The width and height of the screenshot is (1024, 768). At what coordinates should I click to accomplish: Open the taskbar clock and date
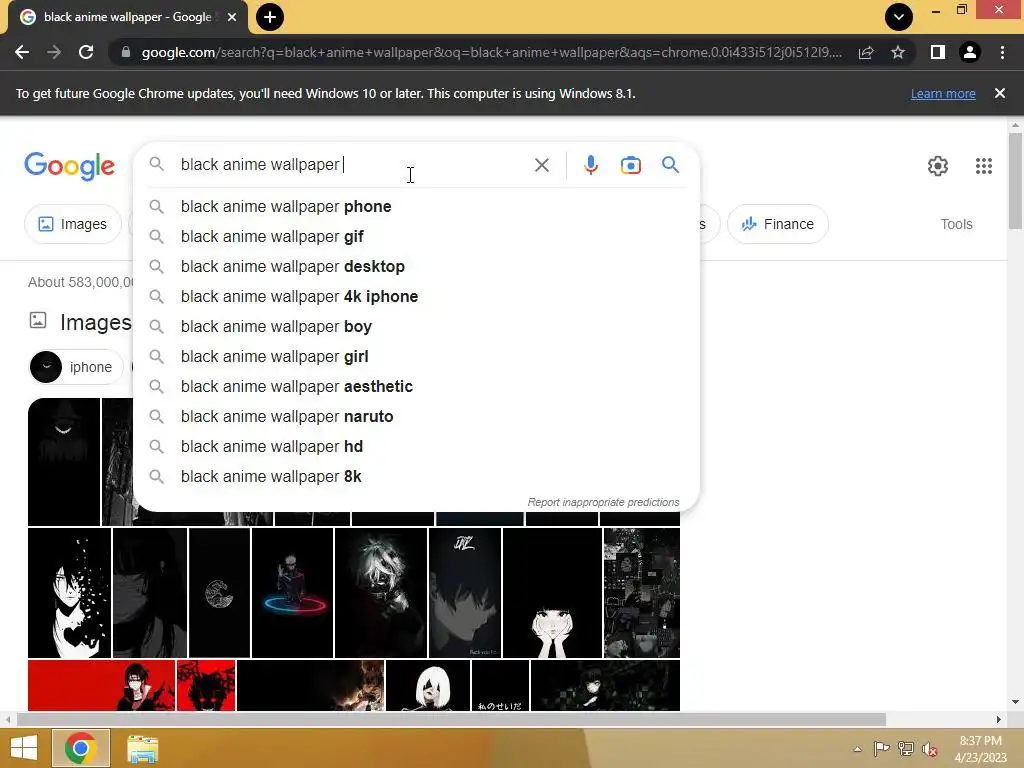coord(981,749)
